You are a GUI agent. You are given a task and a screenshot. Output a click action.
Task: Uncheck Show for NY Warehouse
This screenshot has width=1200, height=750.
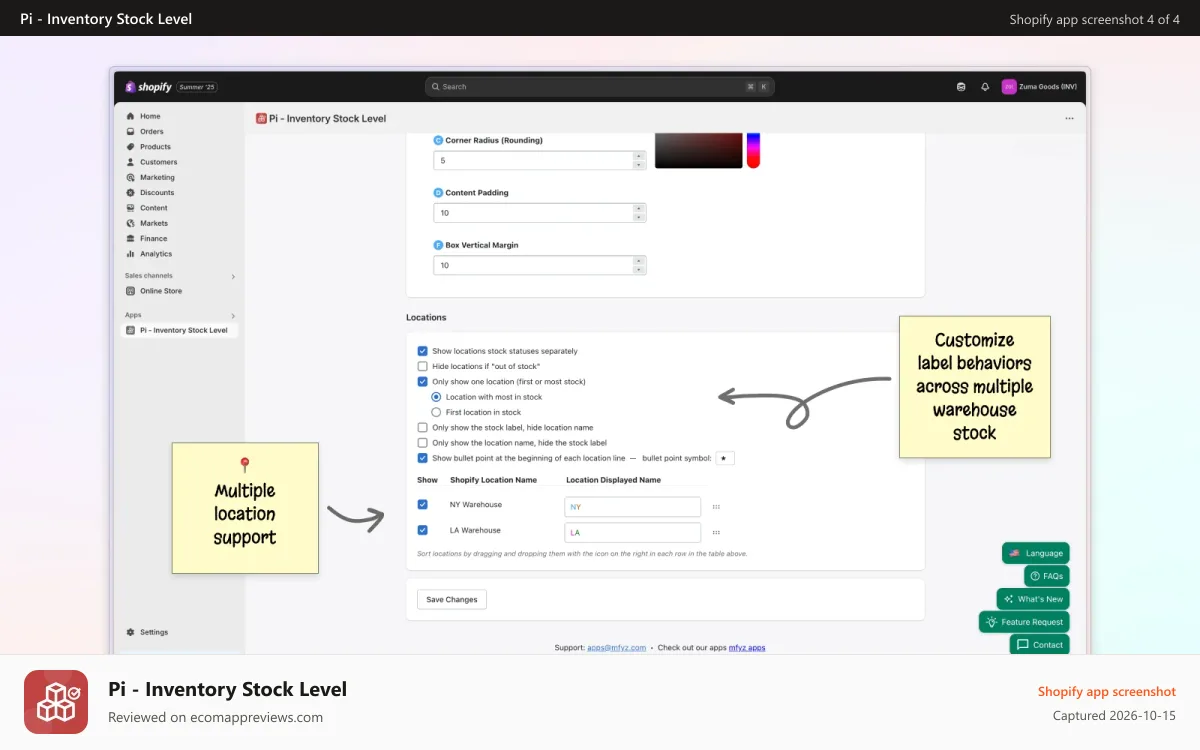pyautogui.click(x=422, y=505)
